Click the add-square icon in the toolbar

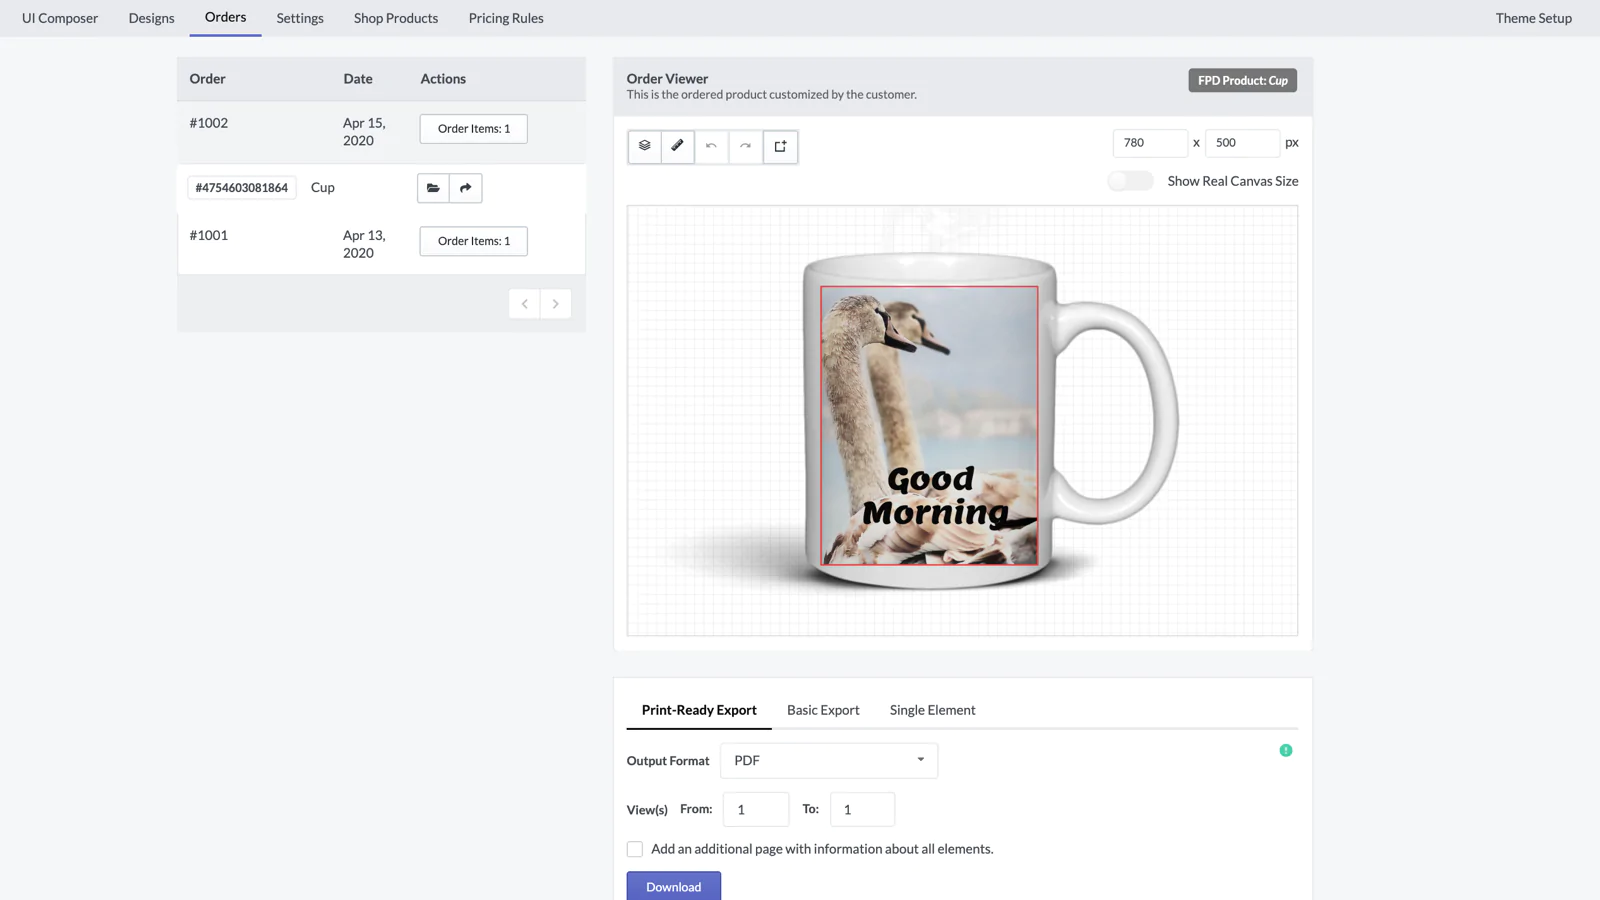(x=780, y=146)
